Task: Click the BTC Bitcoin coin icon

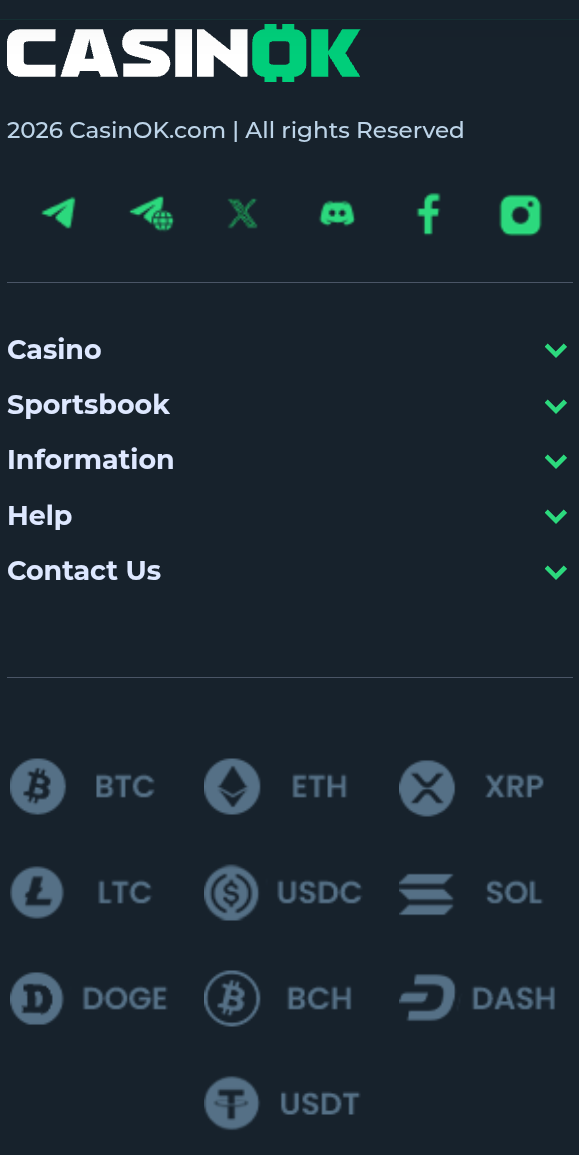Action: click(x=38, y=787)
